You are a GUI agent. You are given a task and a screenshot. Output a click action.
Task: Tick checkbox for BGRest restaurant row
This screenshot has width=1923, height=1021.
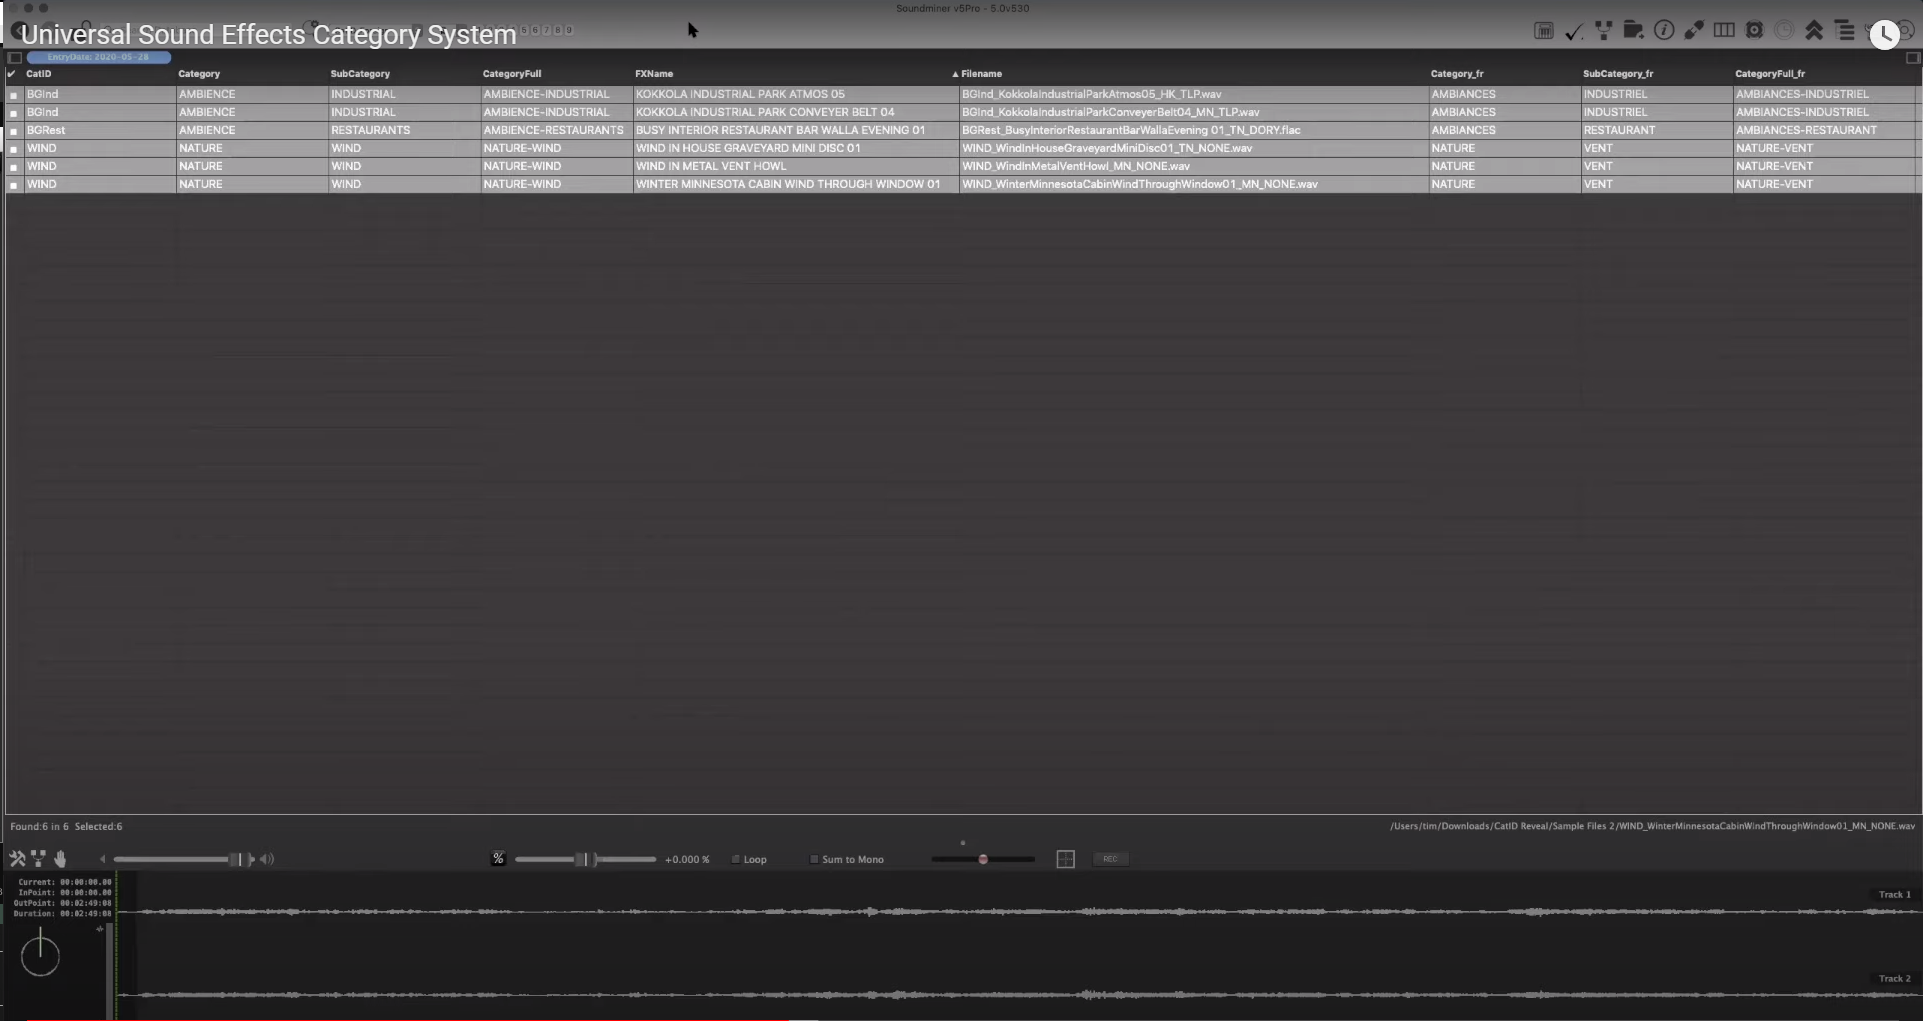coord(14,131)
